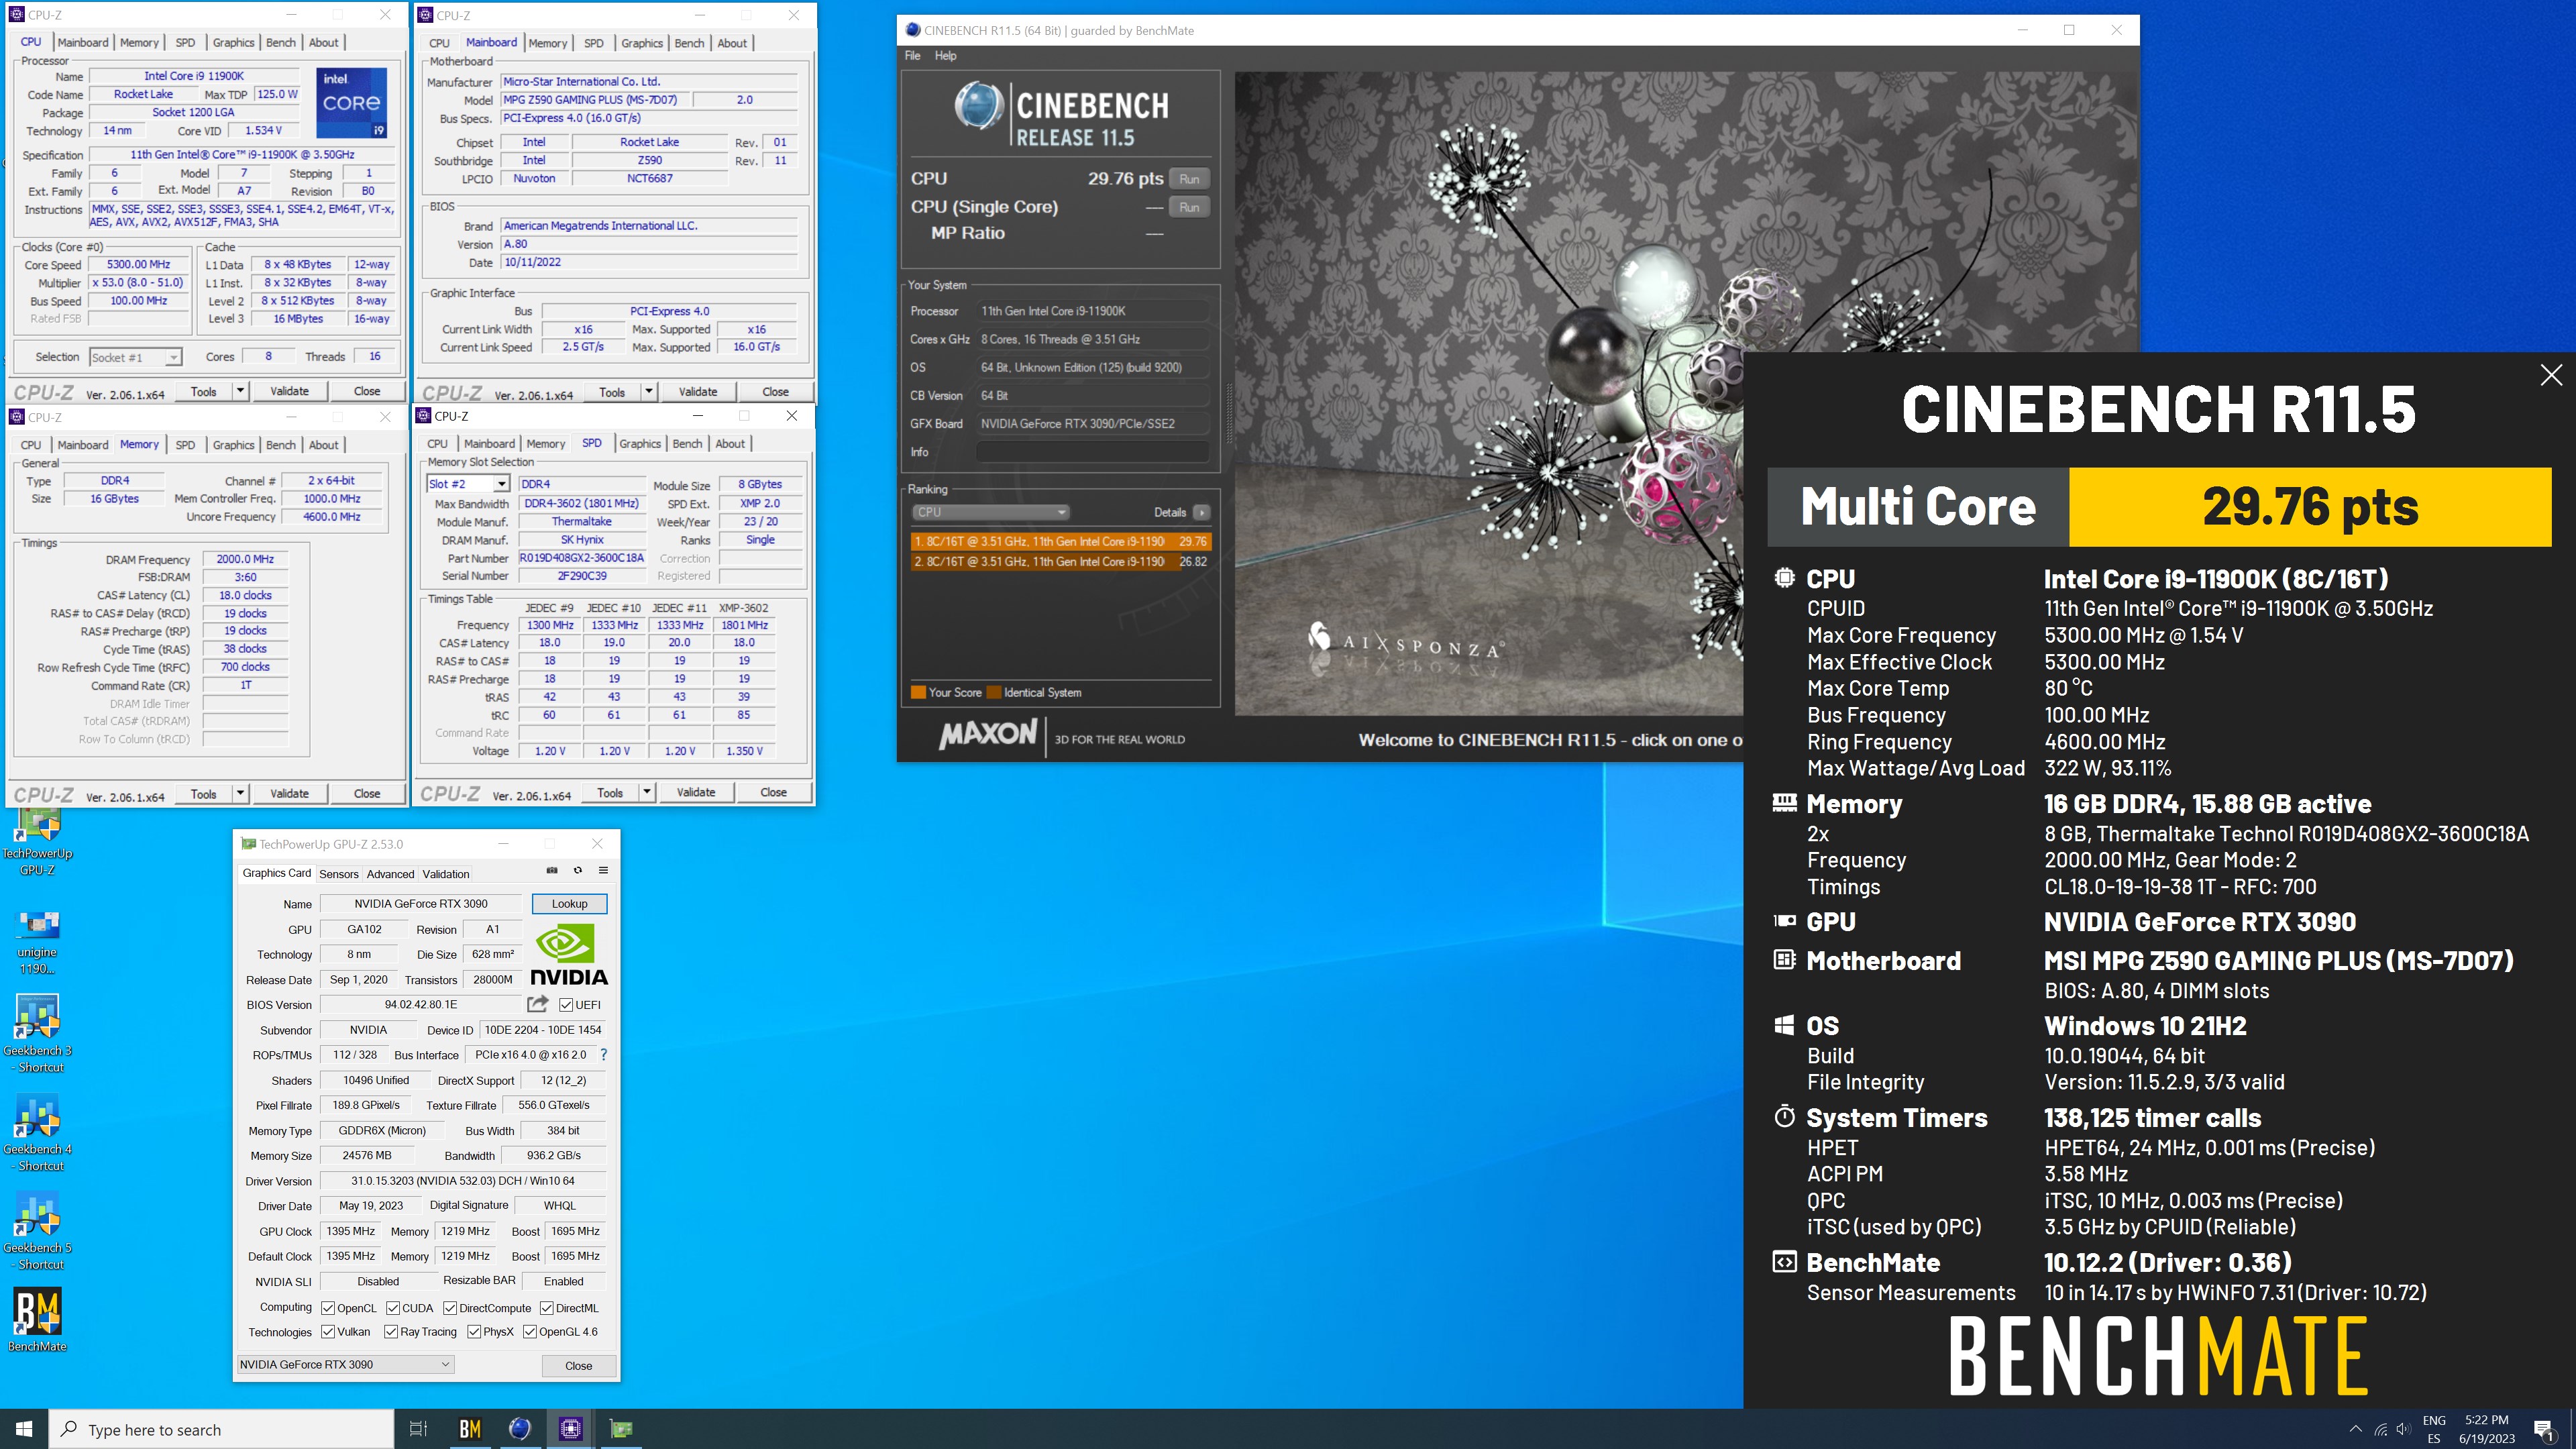Expand Tools arrow in CPU tab window
2576x1449 pixels.
coord(240,391)
